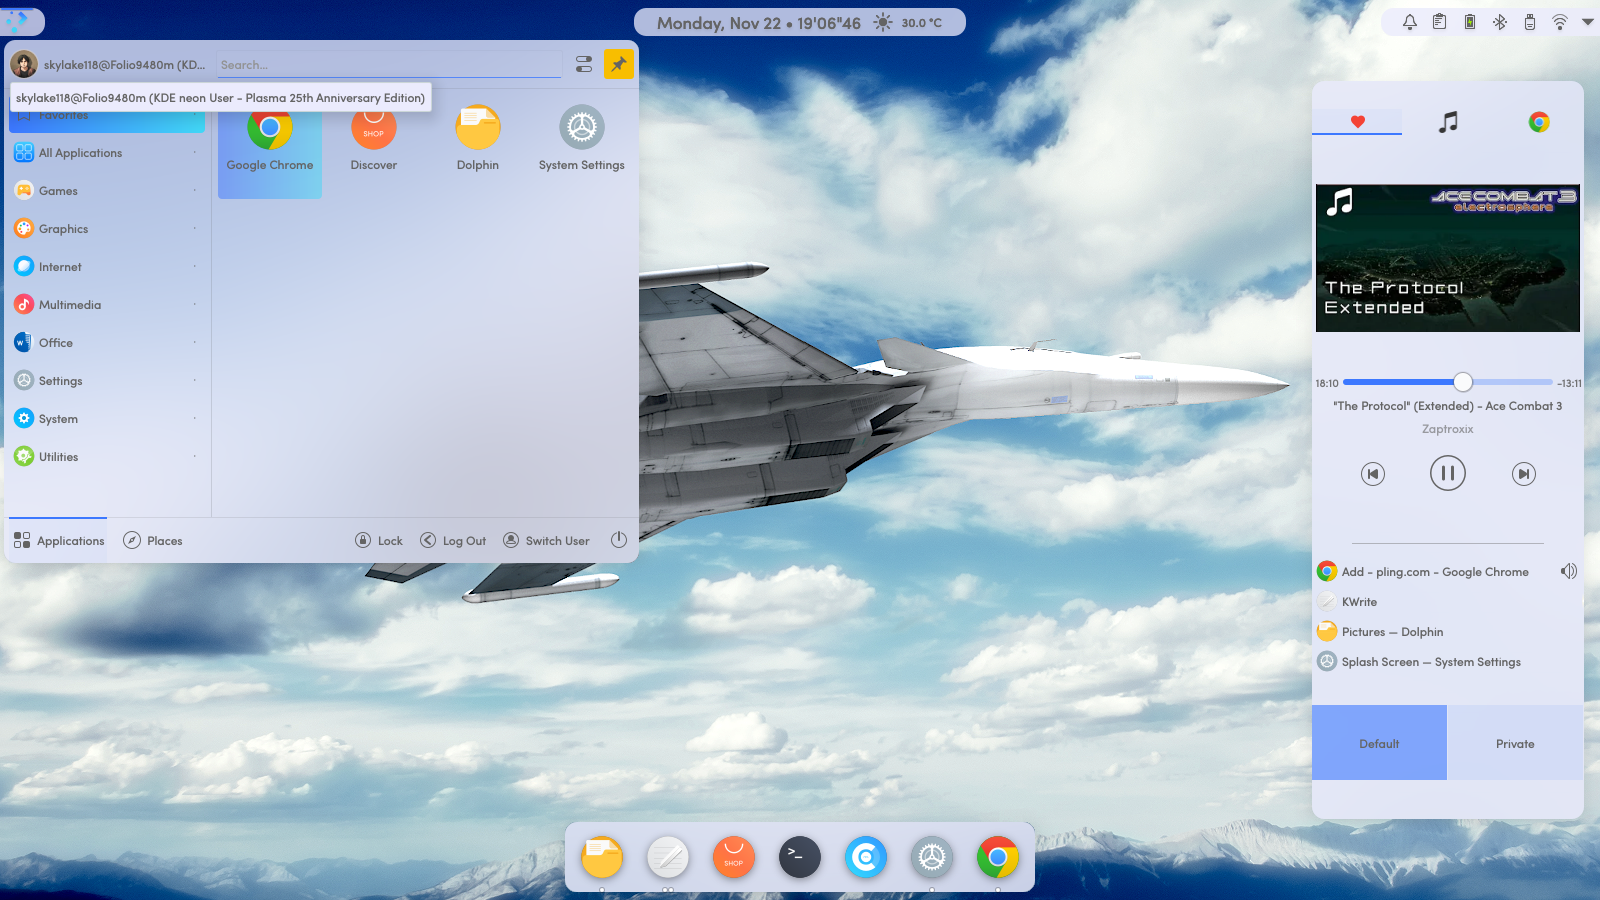Switch to Pictures — Dolphin window
This screenshot has height=900, width=1600.
[x=1448, y=632]
